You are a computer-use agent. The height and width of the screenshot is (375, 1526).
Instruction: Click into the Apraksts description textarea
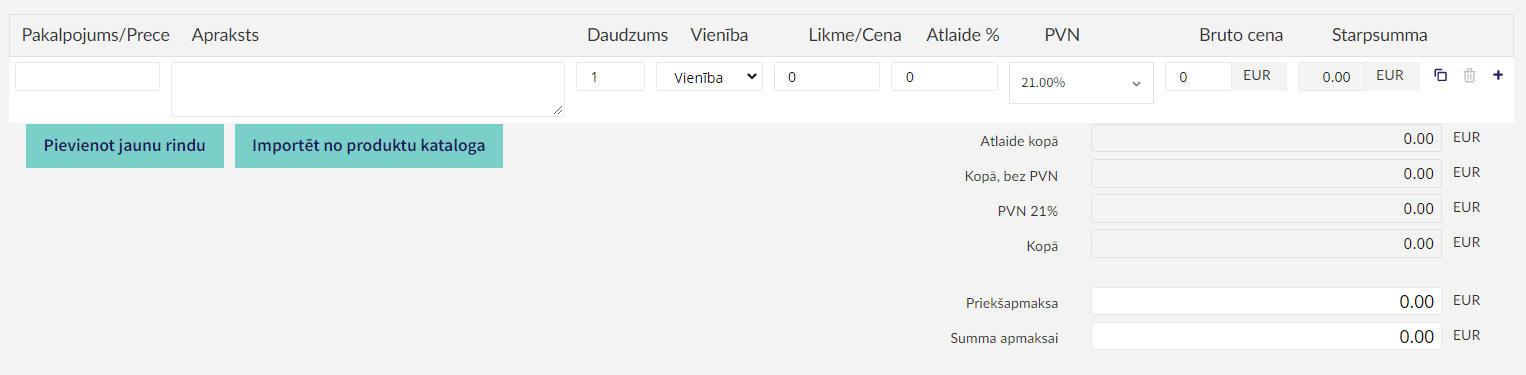368,90
